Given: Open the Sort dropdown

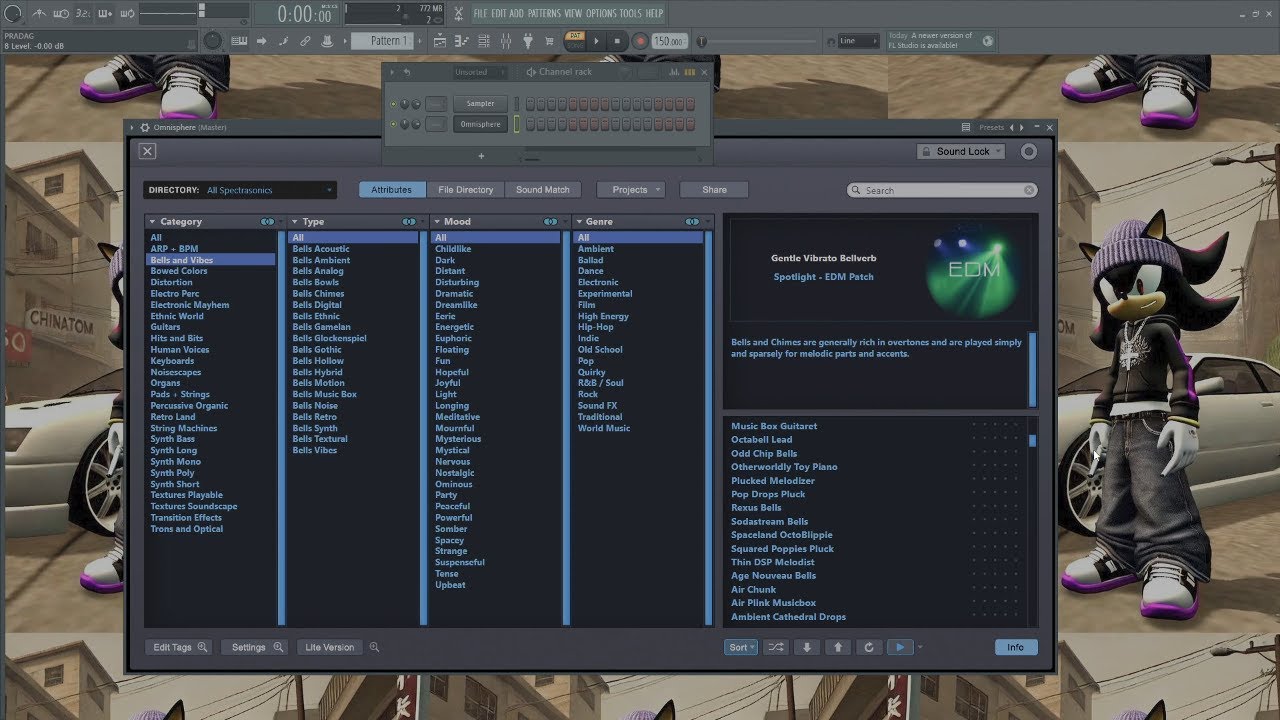Looking at the screenshot, I should (740, 647).
